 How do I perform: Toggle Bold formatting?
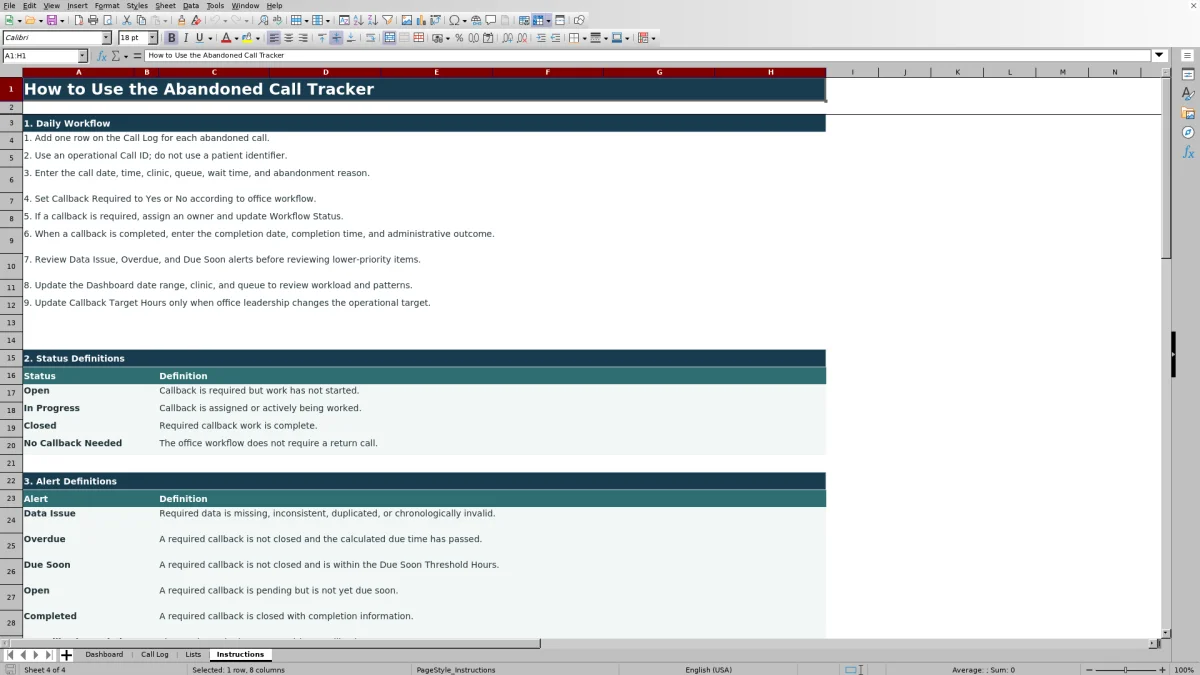click(x=171, y=38)
